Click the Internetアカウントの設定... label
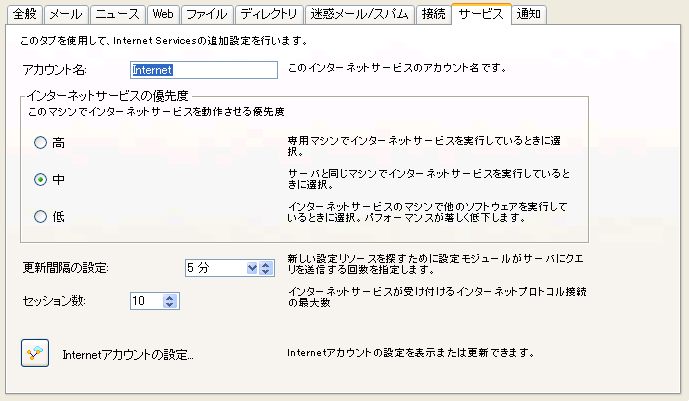This screenshot has height=401, width=689. tap(127, 354)
